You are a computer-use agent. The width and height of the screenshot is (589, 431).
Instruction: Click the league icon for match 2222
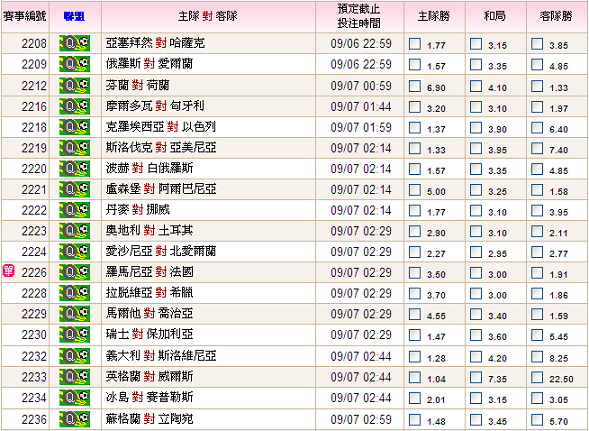click(74, 210)
